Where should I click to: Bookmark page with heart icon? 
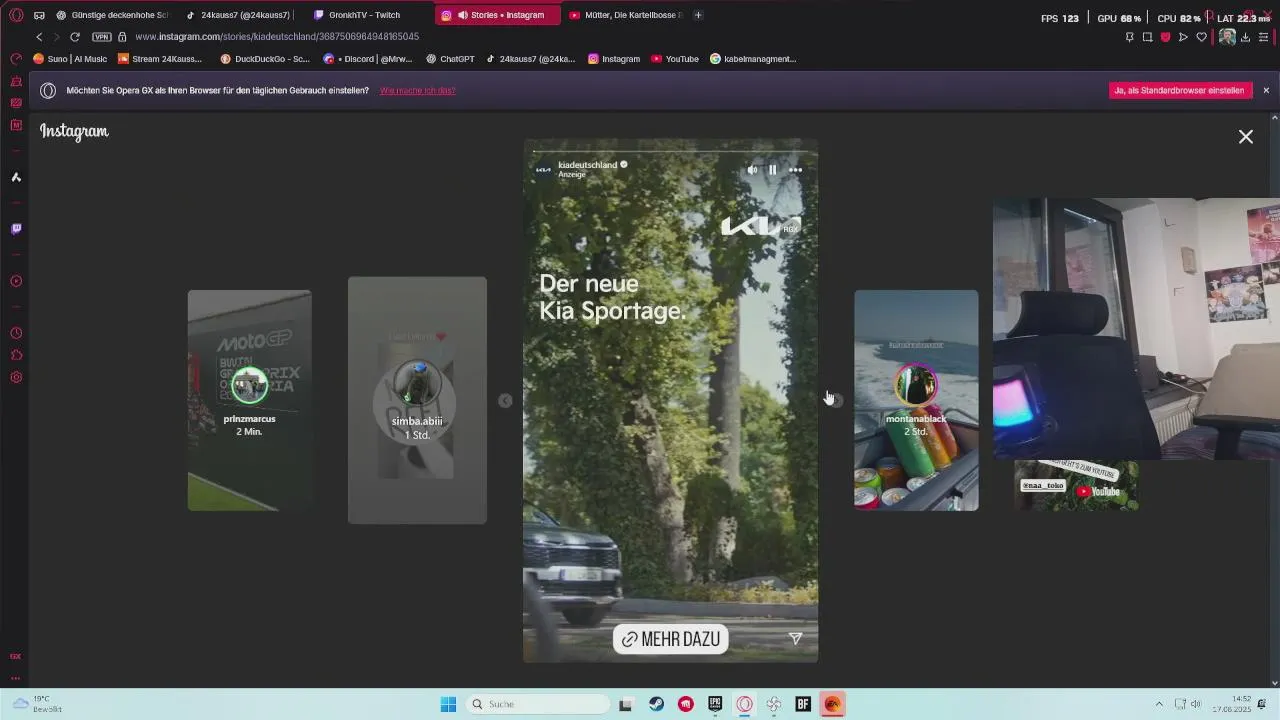1201,37
